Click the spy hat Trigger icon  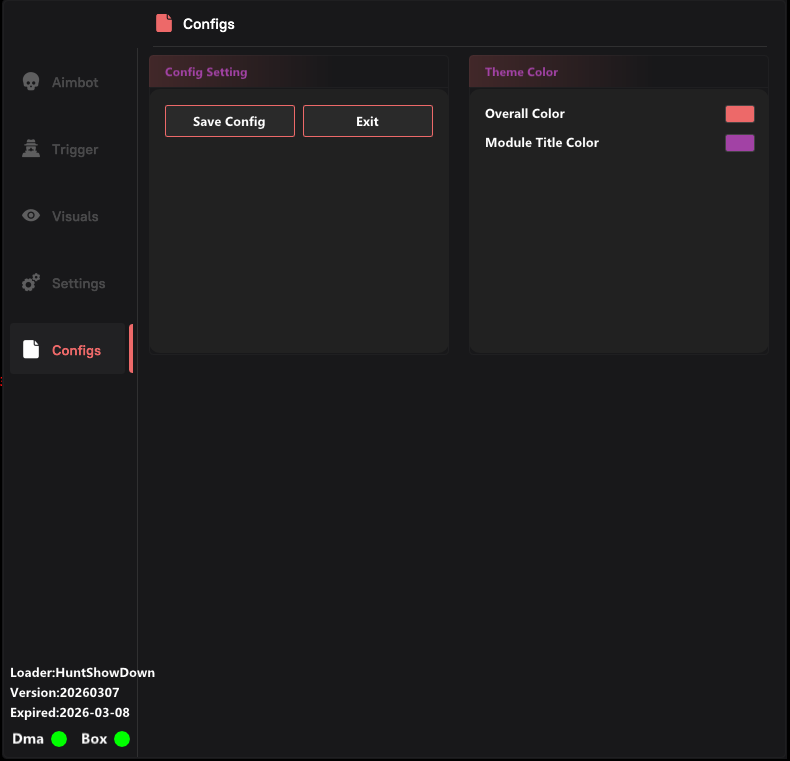31,149
